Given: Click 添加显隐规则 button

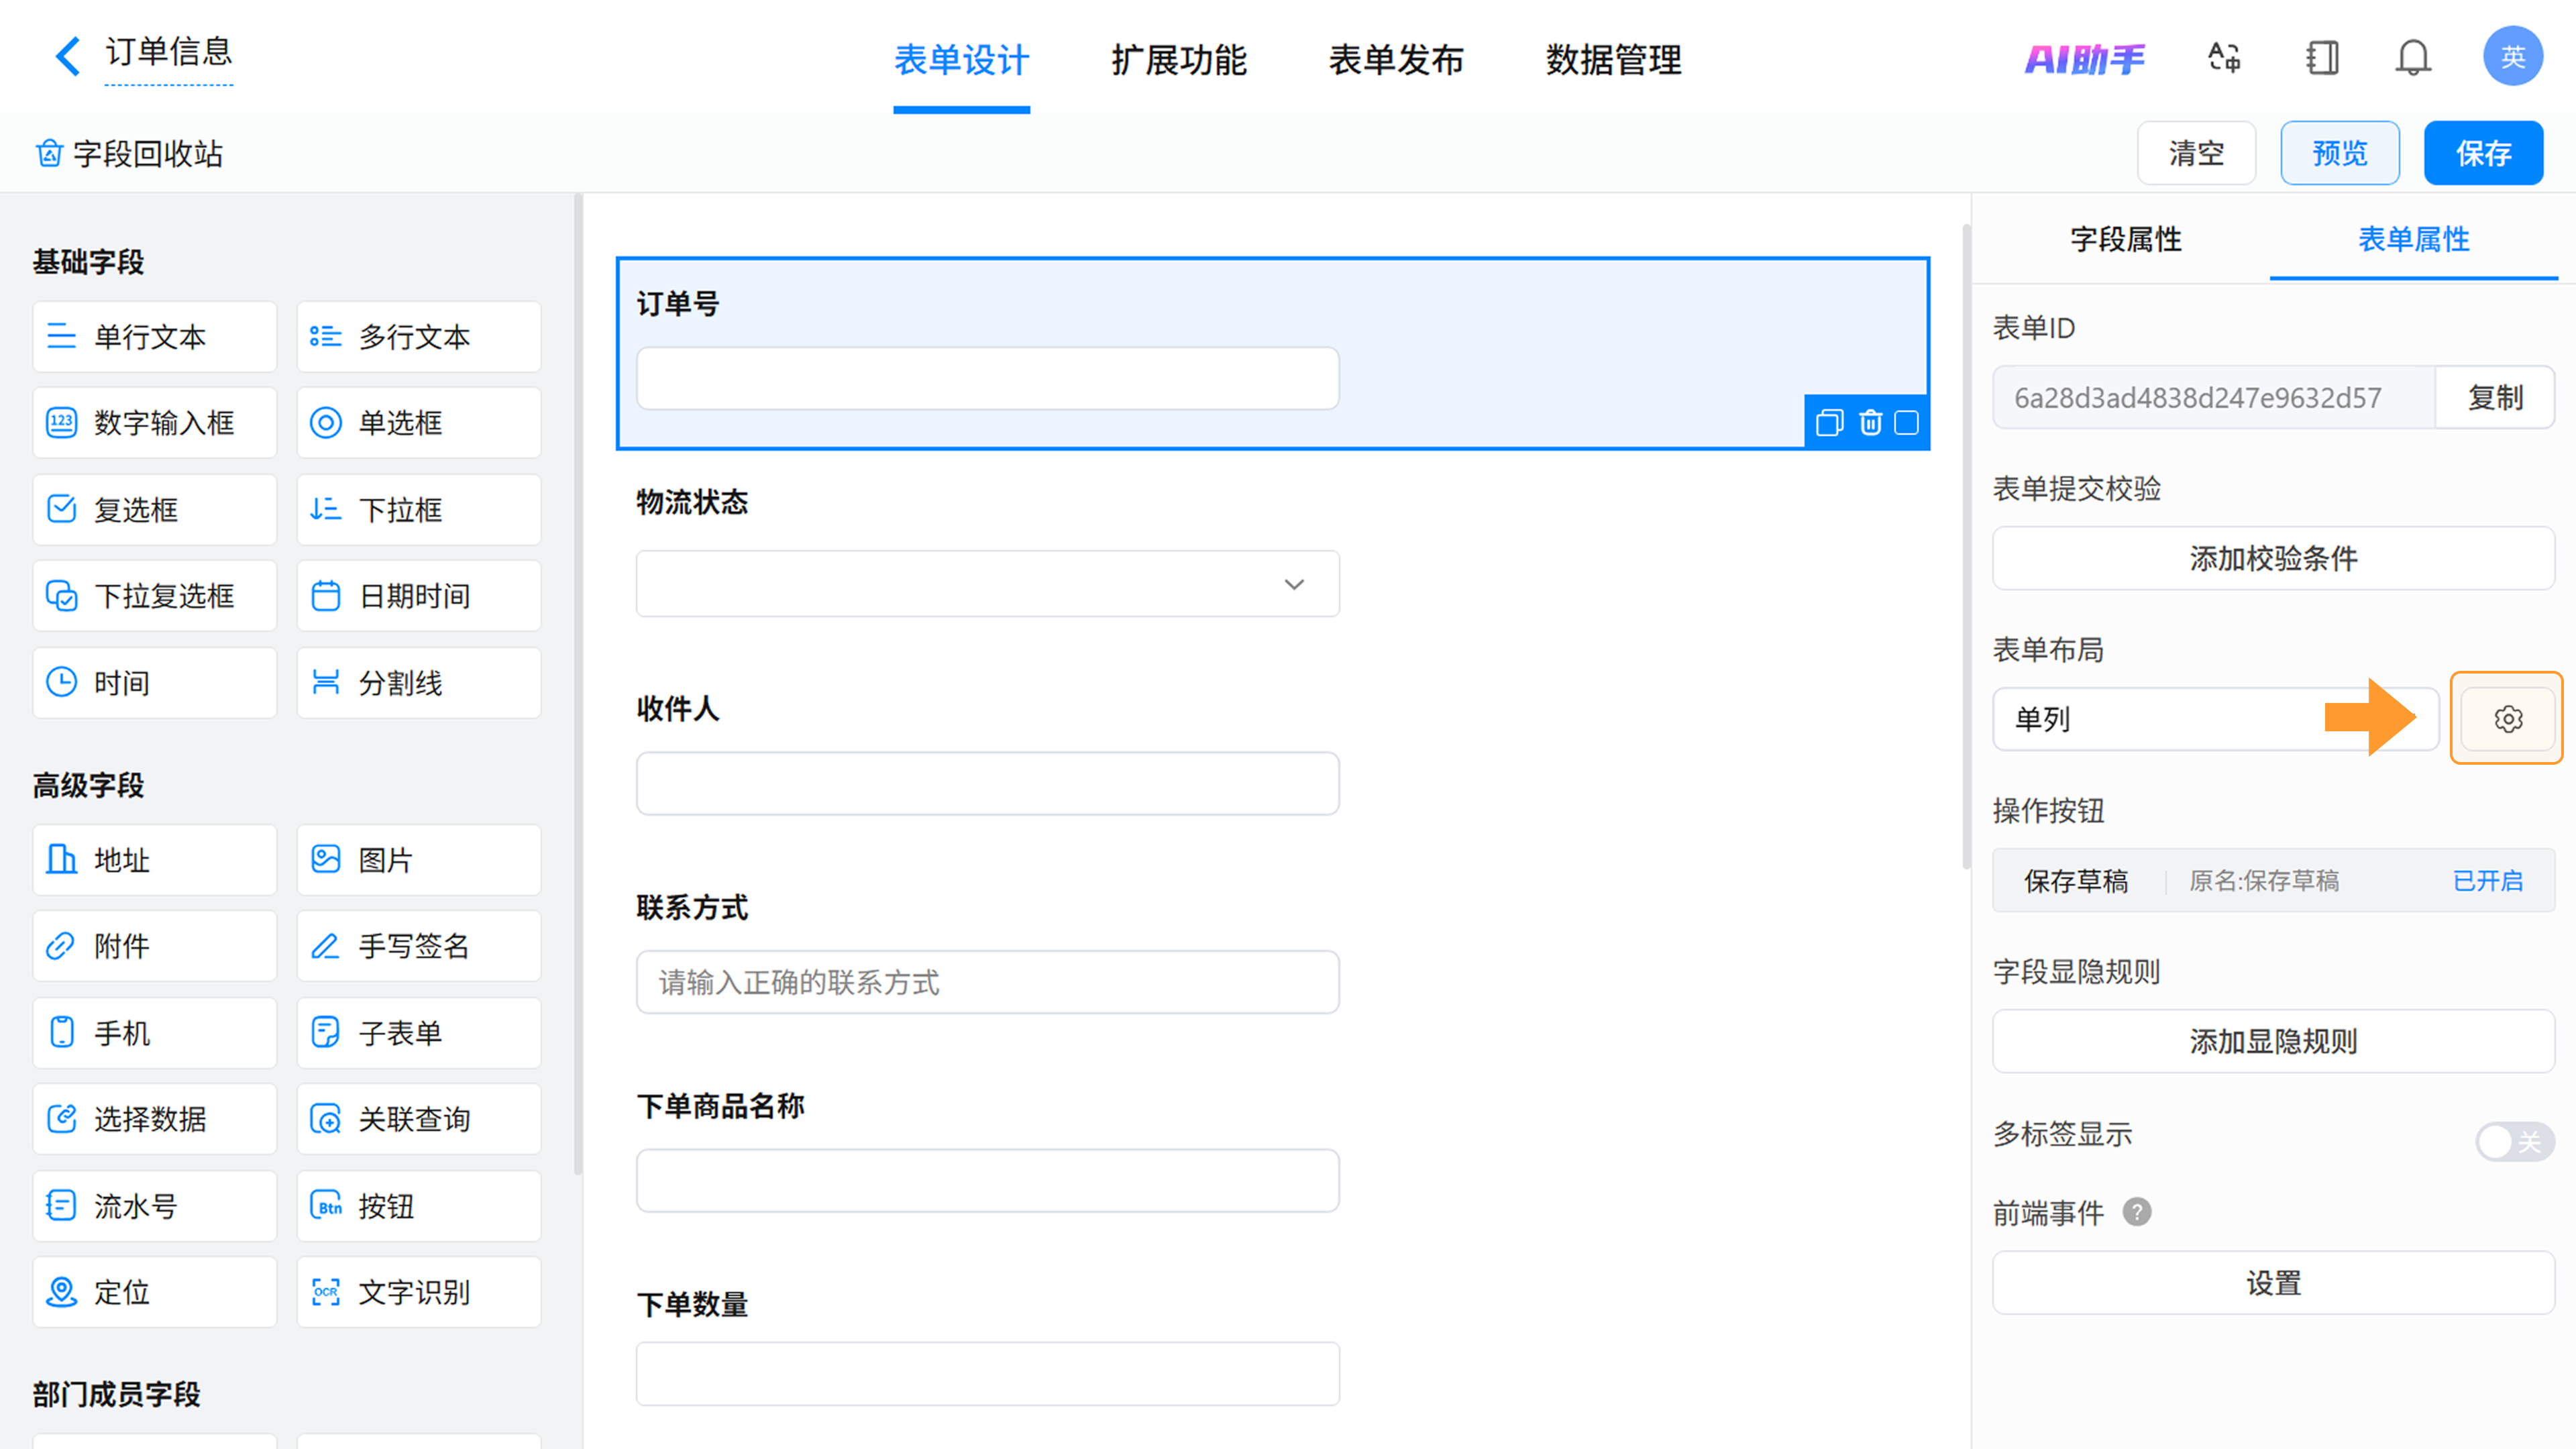Looking at the screenshot, I should point(2273,1041).
